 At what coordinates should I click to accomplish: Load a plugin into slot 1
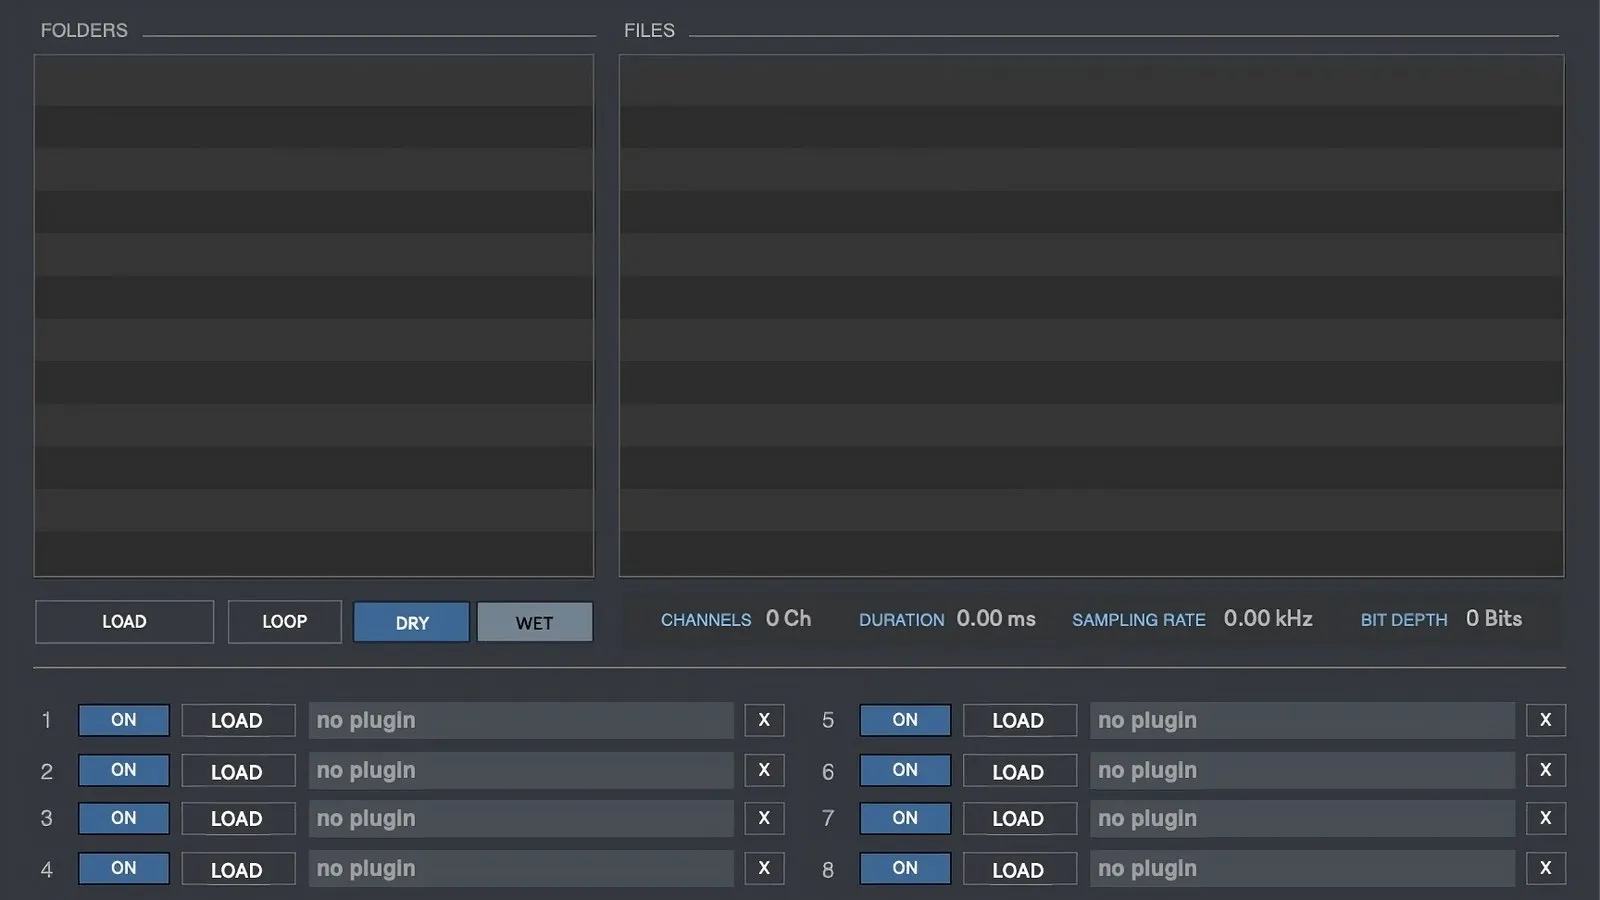[x=238, y=720]
